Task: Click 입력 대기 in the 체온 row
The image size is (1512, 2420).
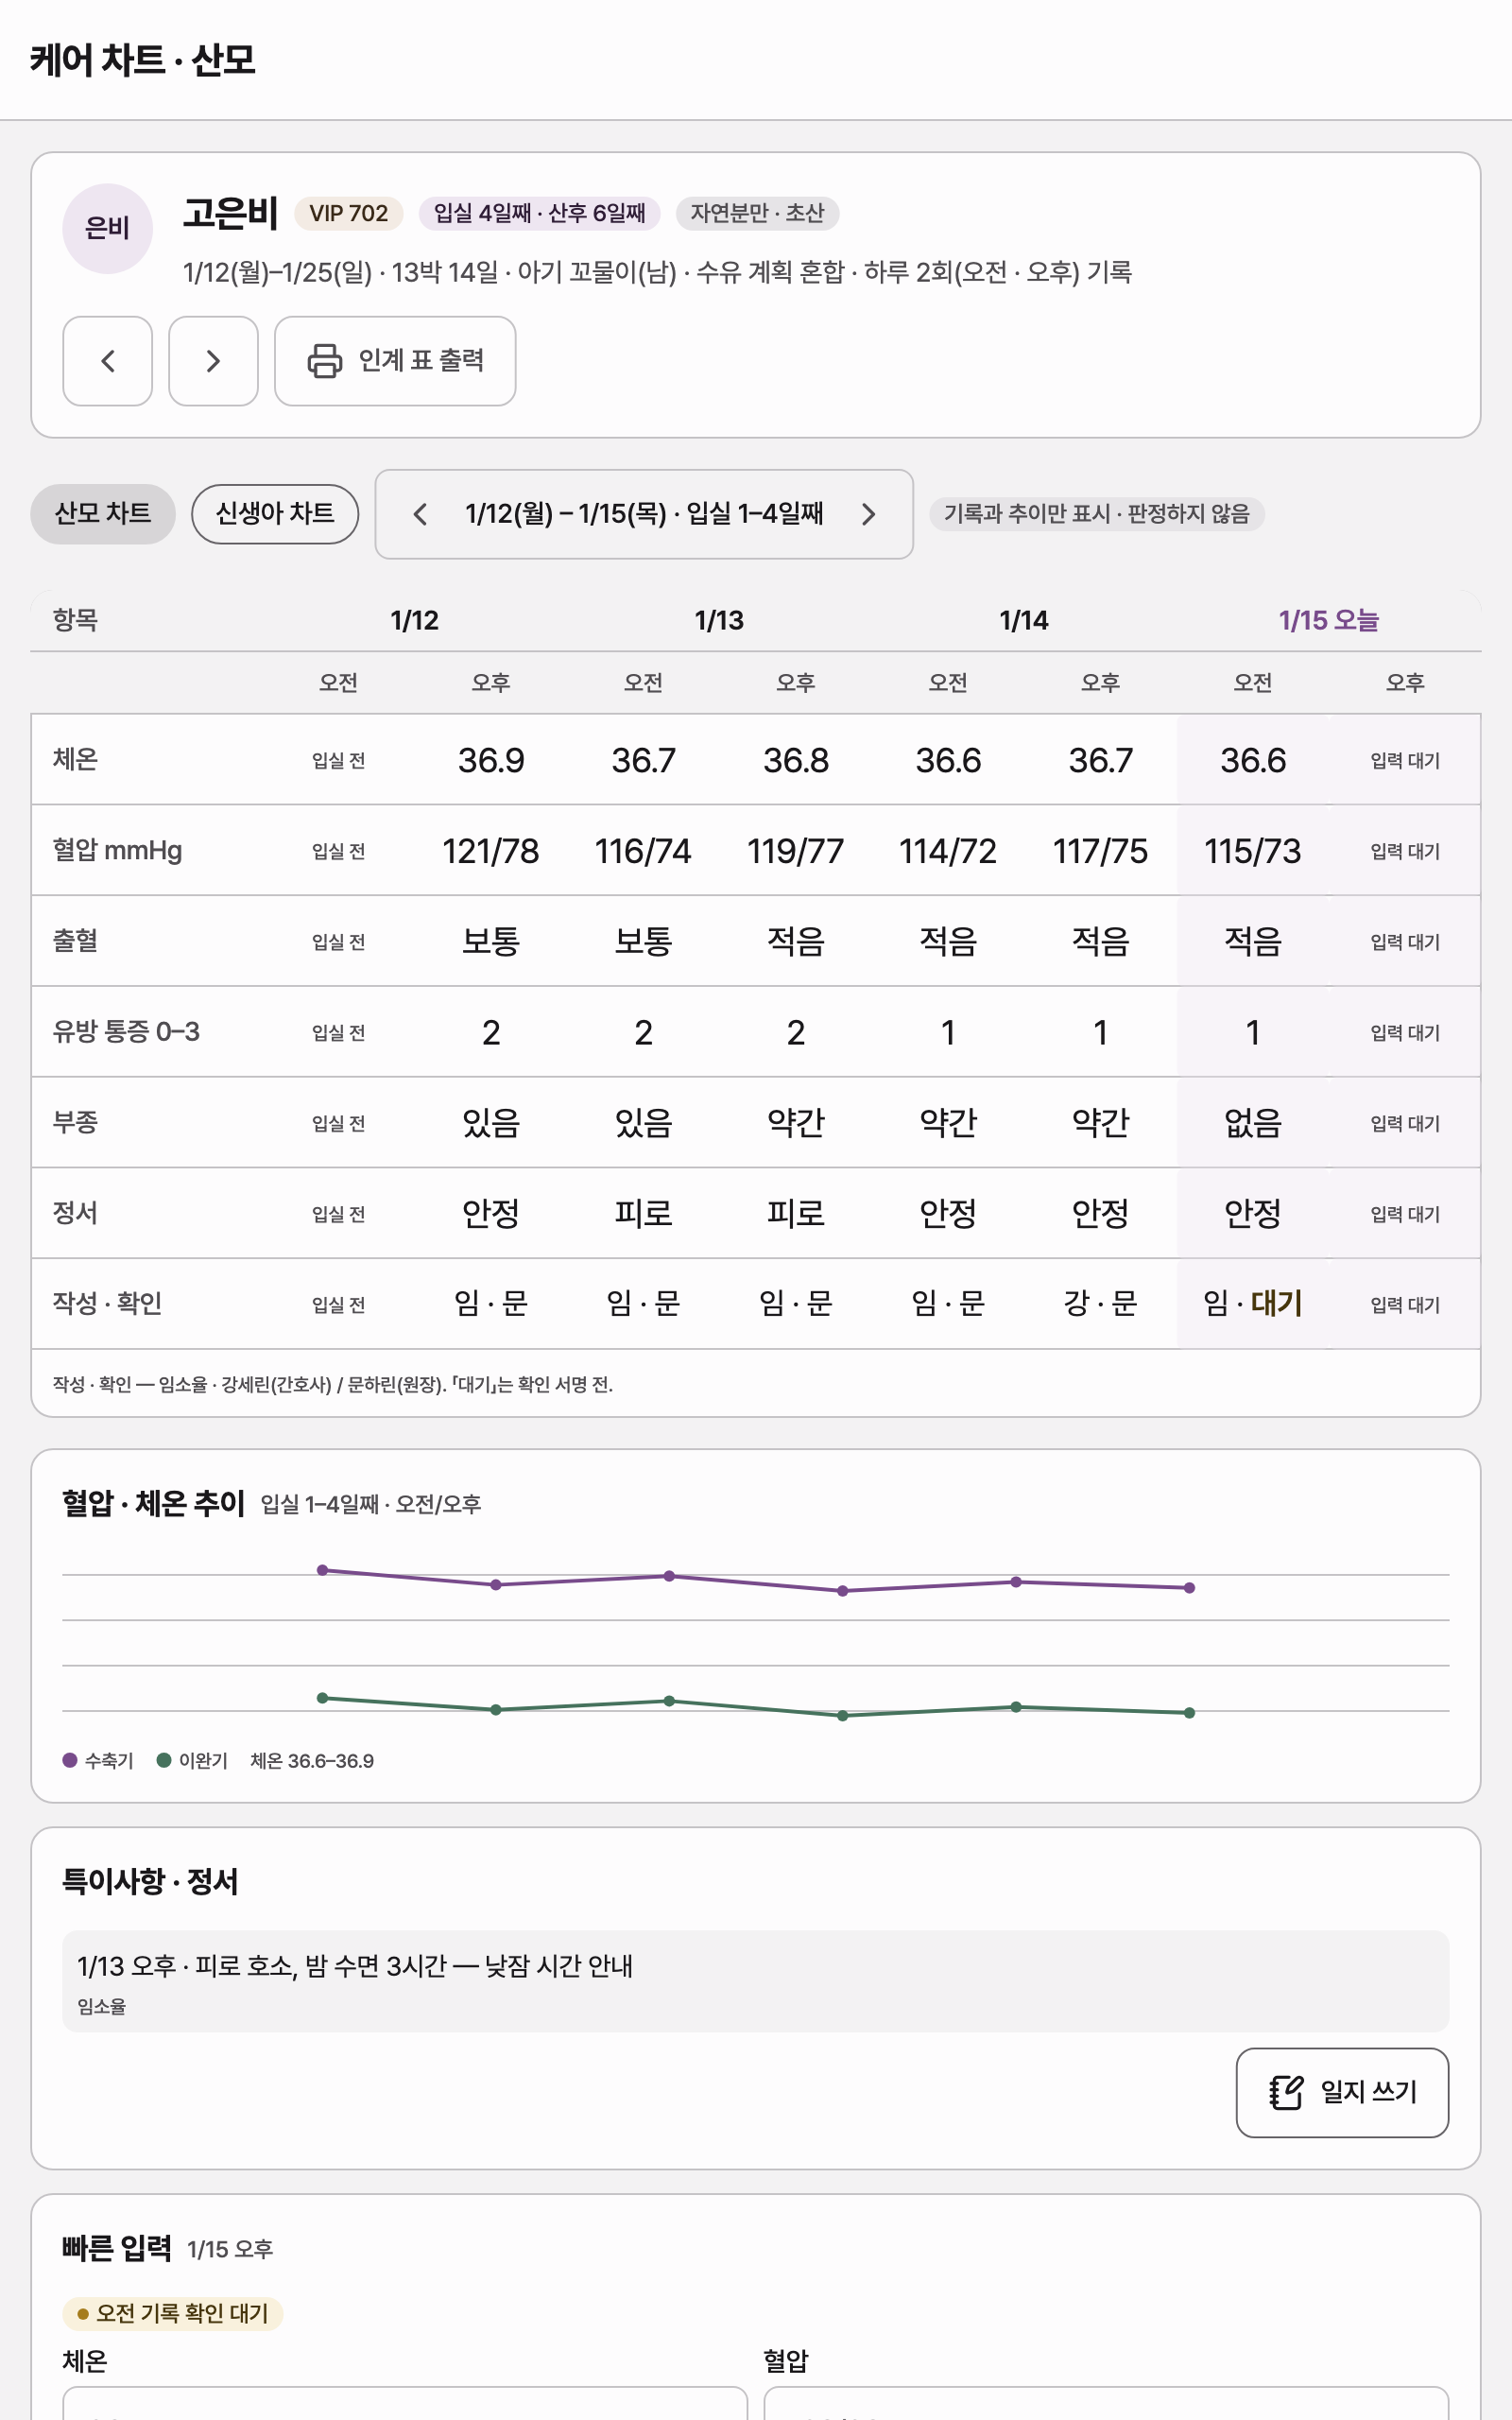Action: (1405, 760)
